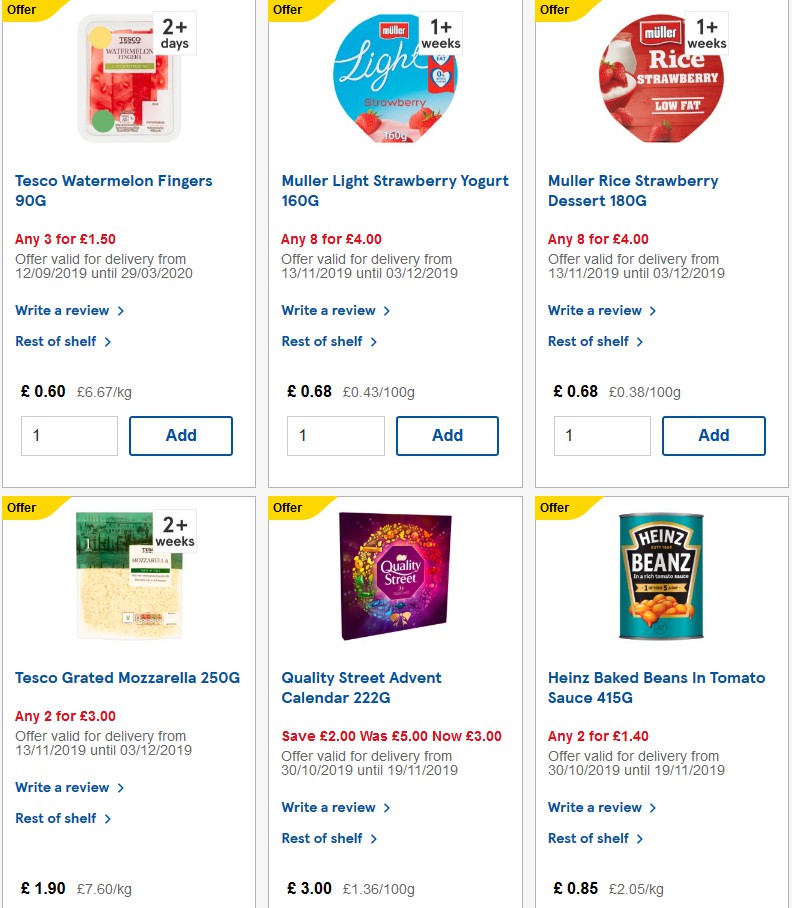
Task: View the Quality Street Advent Calendar image
Action: (x=394, y=576)
